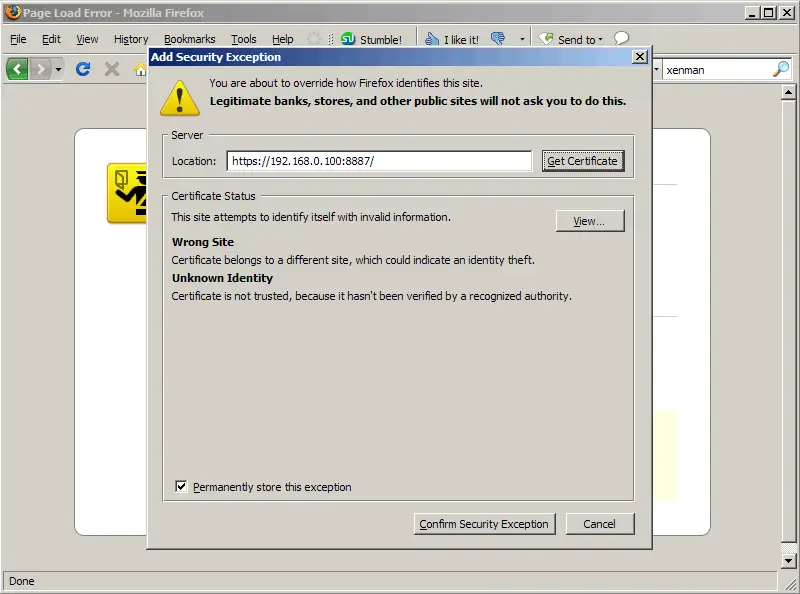Screen dimensions: 800x594
Task: Click into the xenman search field
Action: point(717,70)
